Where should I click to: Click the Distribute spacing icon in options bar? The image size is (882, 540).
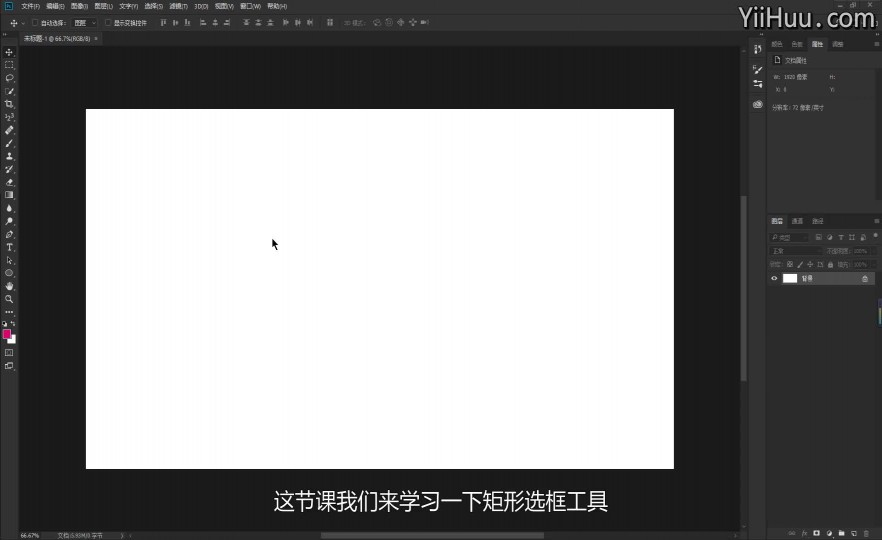(330, 22)
